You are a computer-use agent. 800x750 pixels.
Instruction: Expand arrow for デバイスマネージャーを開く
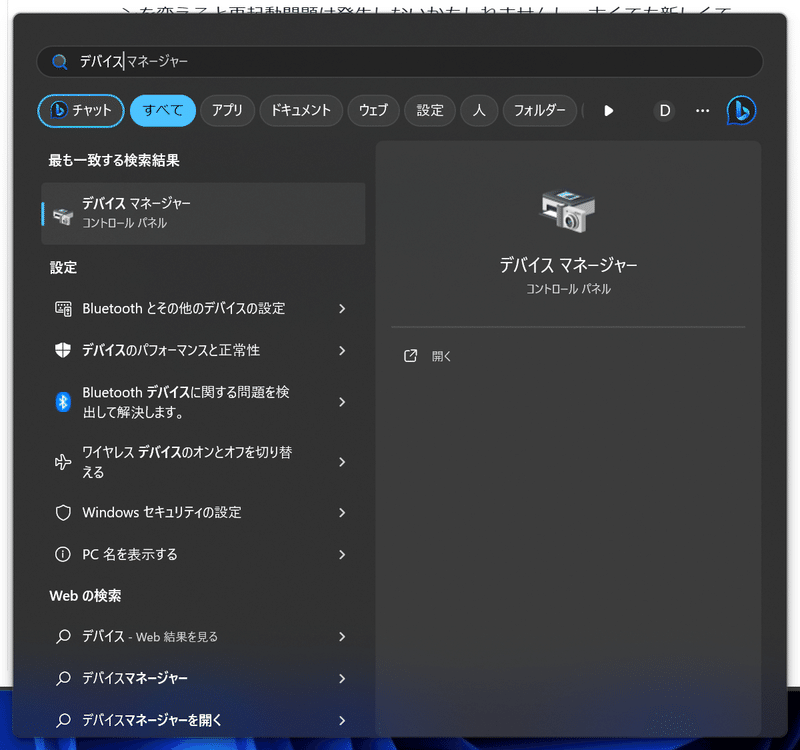(x=342, y=720)
